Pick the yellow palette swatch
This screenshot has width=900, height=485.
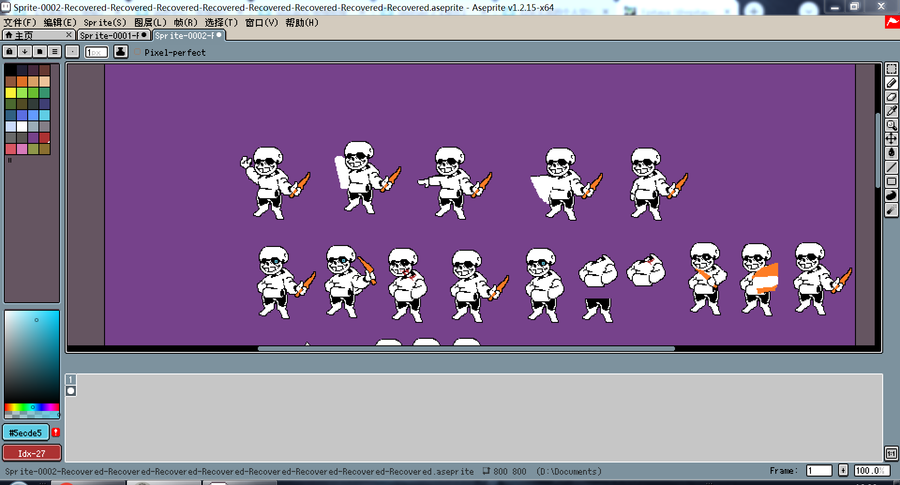(x=10, y=92)
